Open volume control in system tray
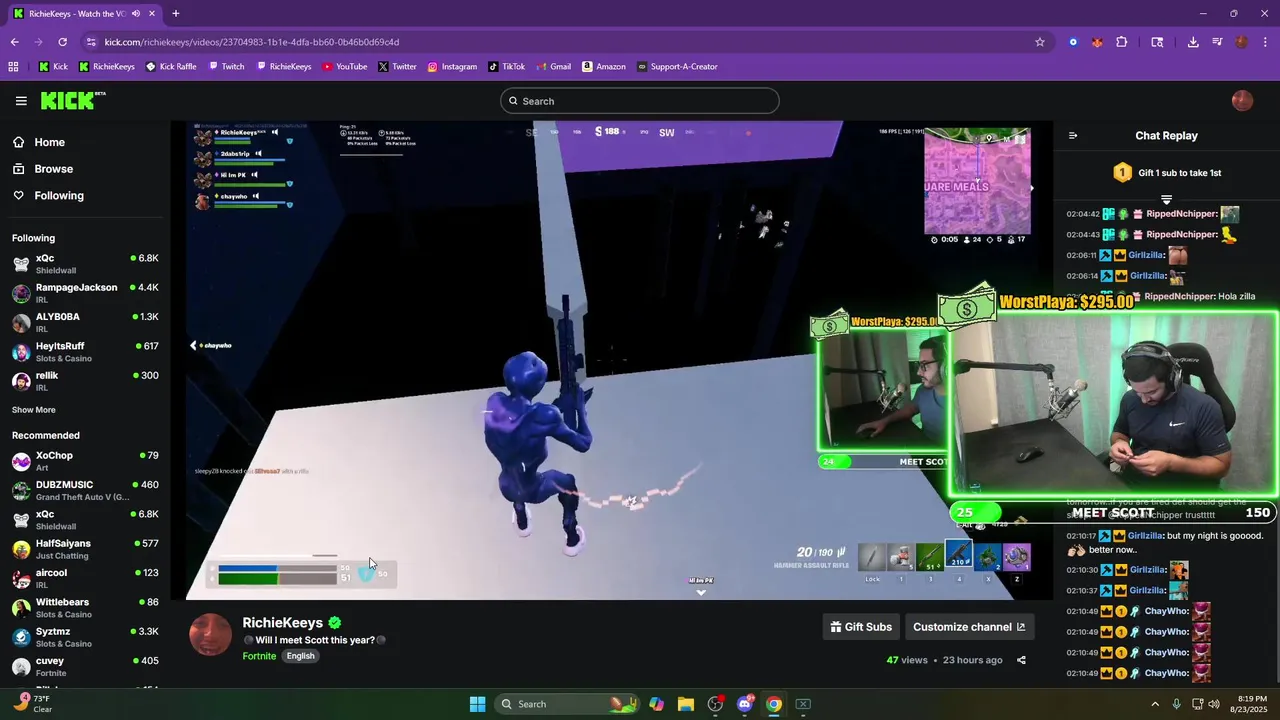Screen dimensions: 1280x720 click(x=1214, y=704)
